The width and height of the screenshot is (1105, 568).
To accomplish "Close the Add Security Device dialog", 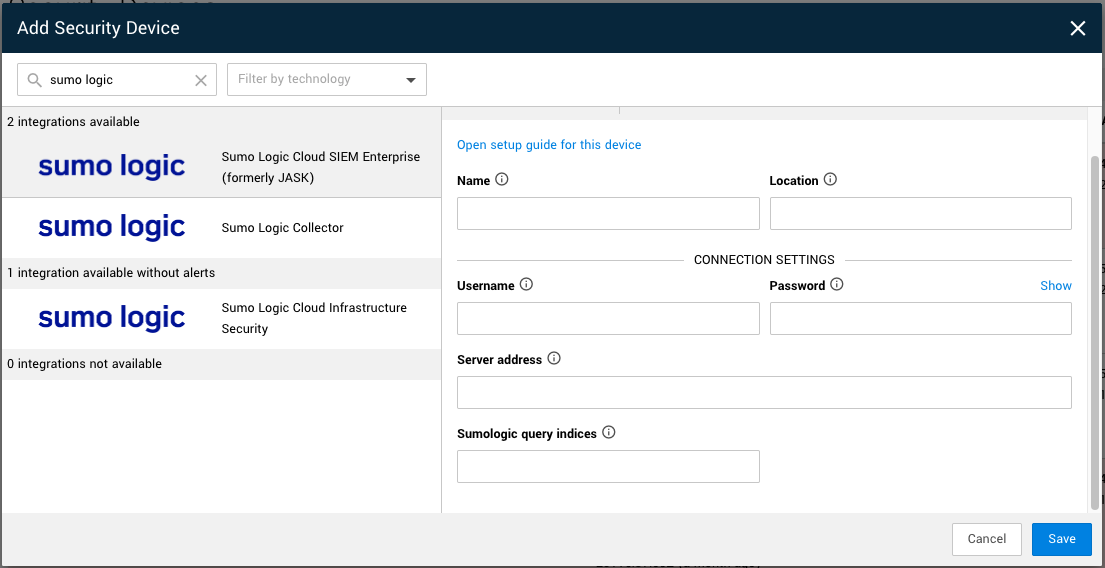I will (1078, 28).
